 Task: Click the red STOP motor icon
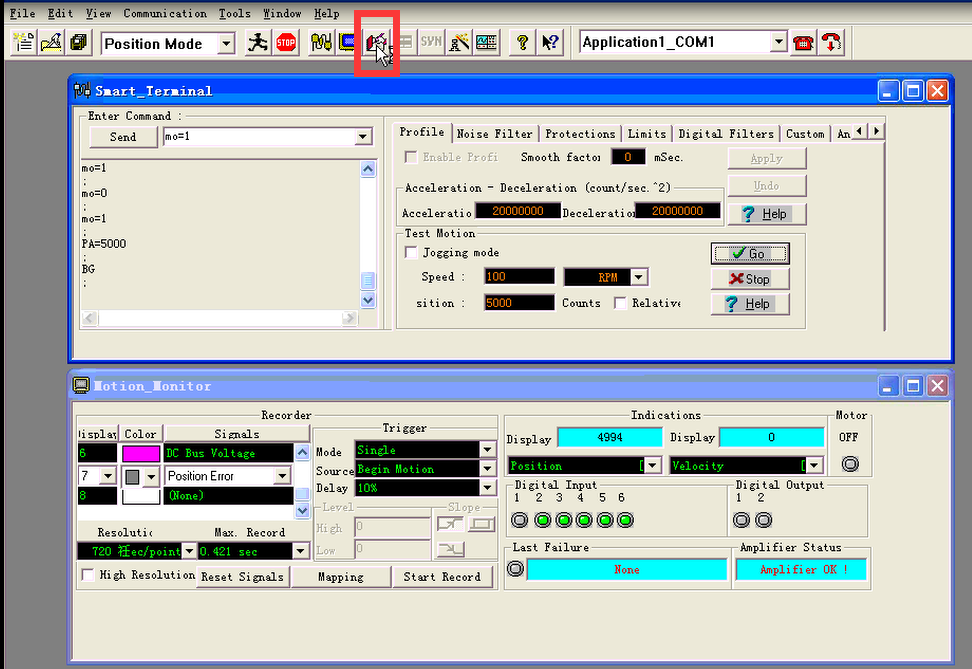[x=286, y=42]
